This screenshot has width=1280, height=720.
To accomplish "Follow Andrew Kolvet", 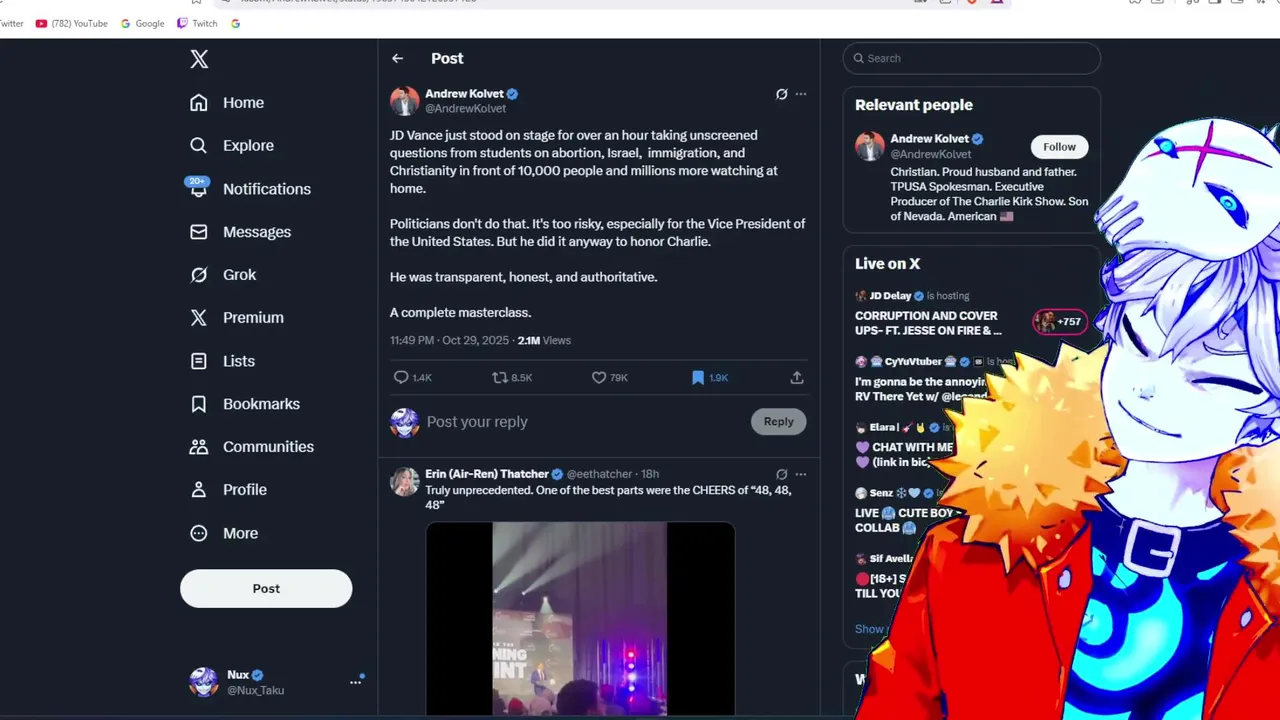I will click(x=1060, y=147).
